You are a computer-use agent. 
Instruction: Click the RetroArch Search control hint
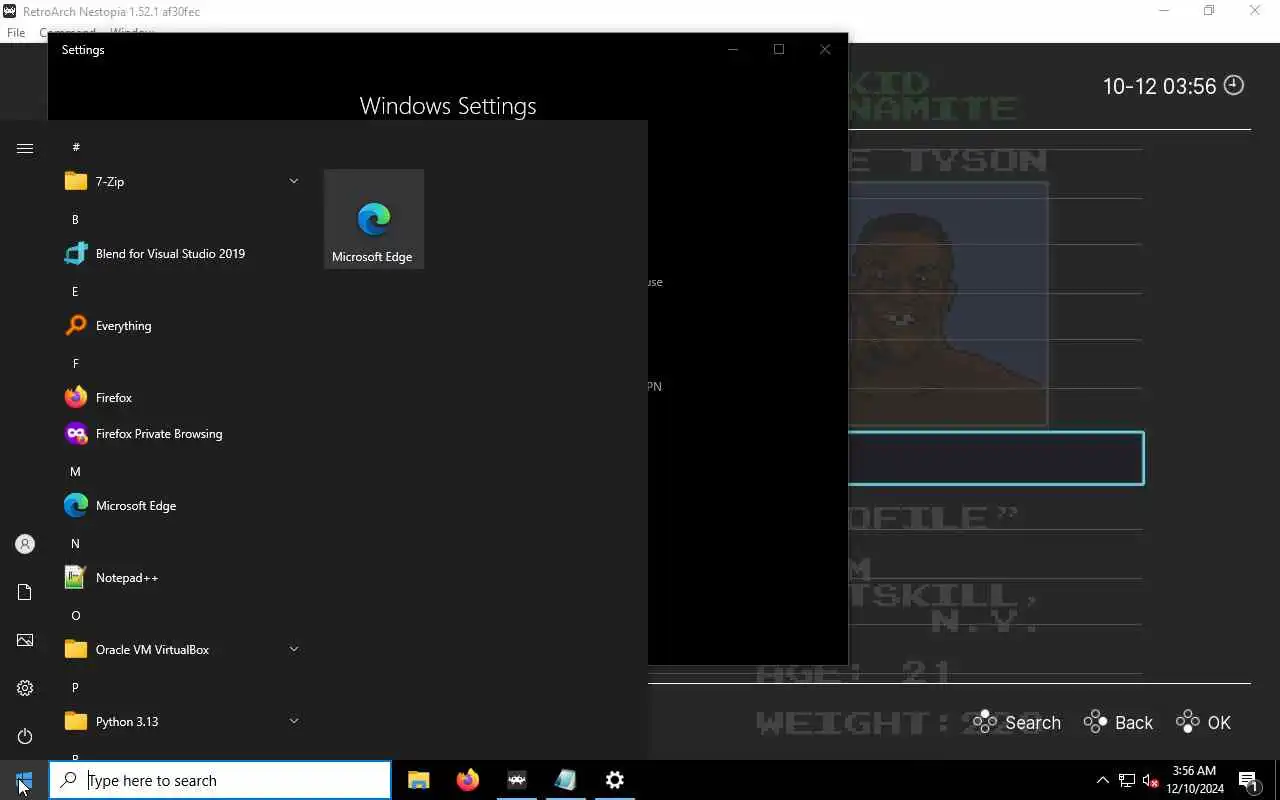tap(1016, 722)
